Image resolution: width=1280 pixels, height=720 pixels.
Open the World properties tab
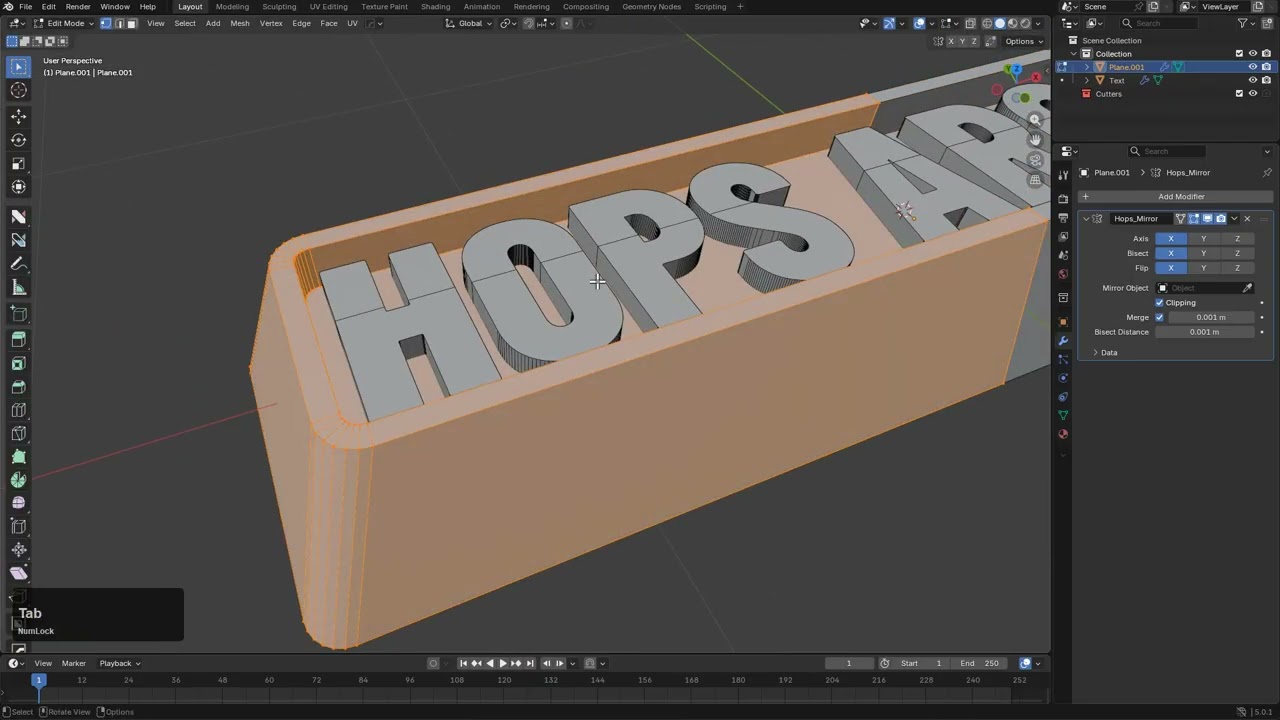click(x=1063, y=274)
